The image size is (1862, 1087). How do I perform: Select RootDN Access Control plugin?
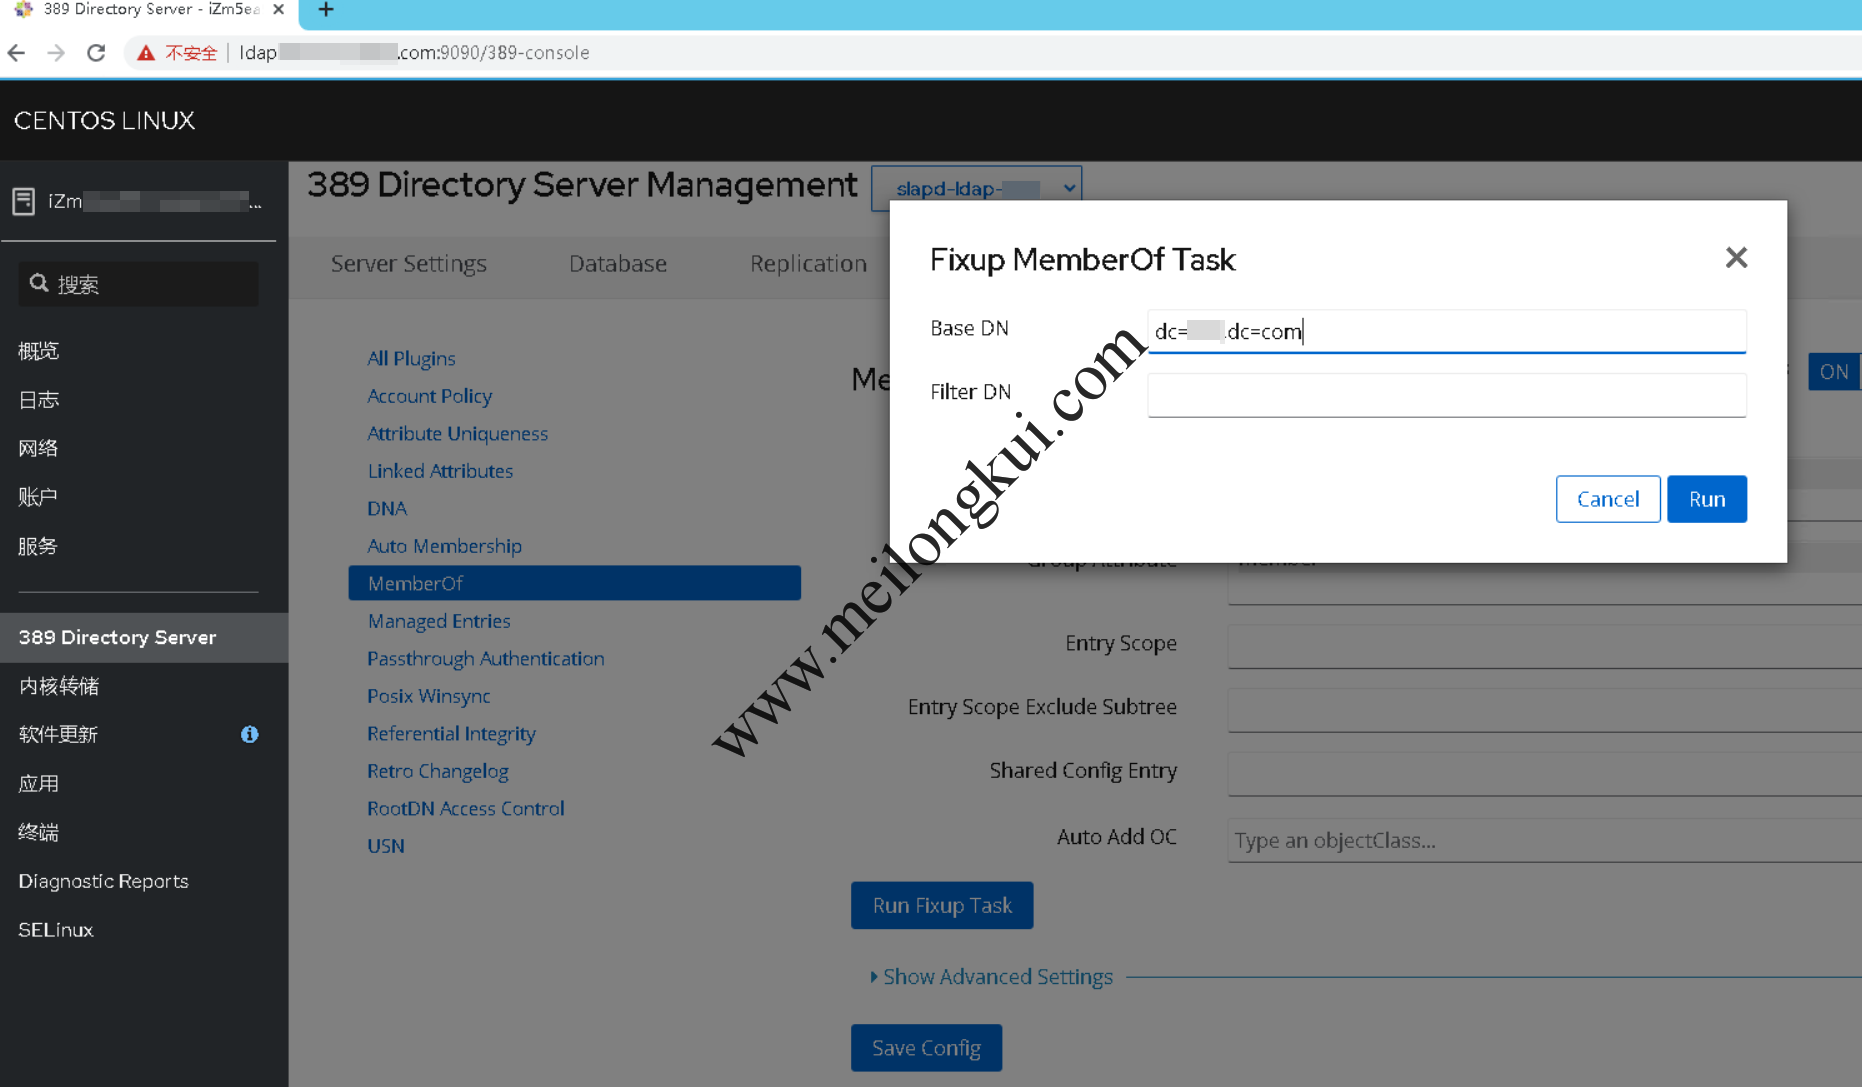(465, 808)
